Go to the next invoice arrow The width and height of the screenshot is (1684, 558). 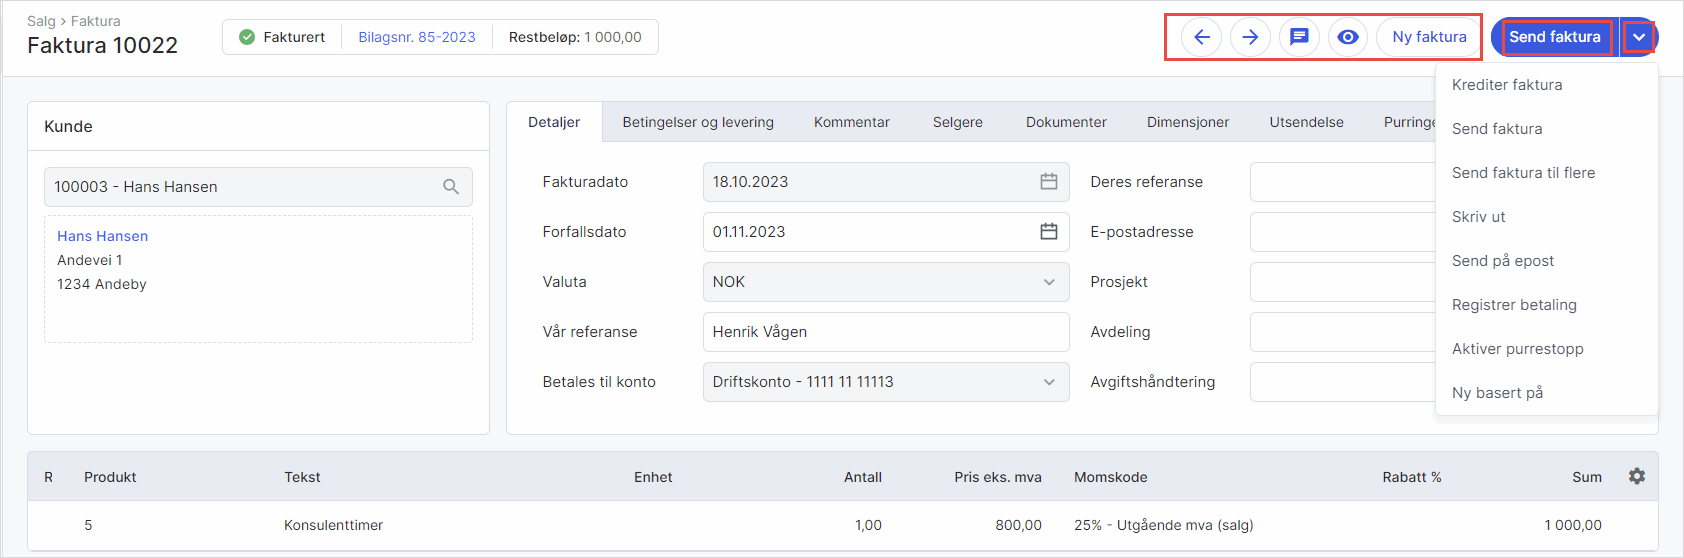(1250, 37)
